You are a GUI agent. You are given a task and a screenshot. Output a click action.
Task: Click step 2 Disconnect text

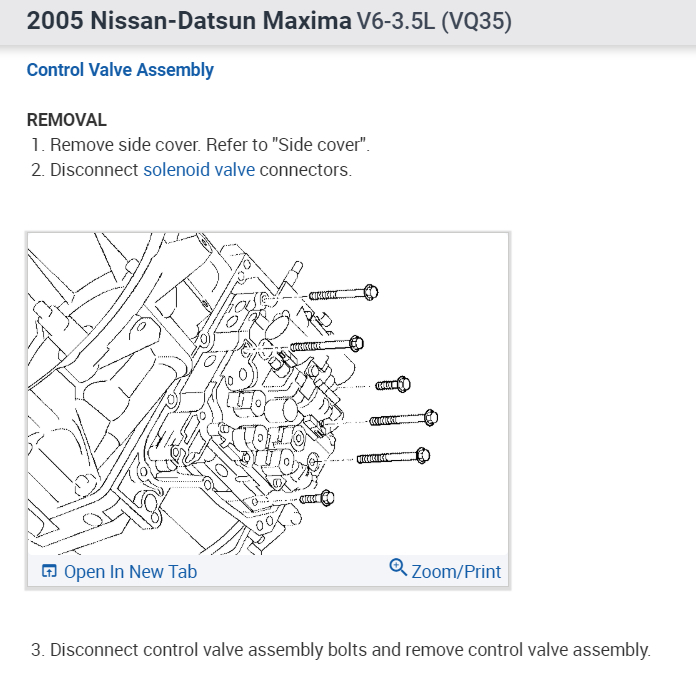[94, 170]
